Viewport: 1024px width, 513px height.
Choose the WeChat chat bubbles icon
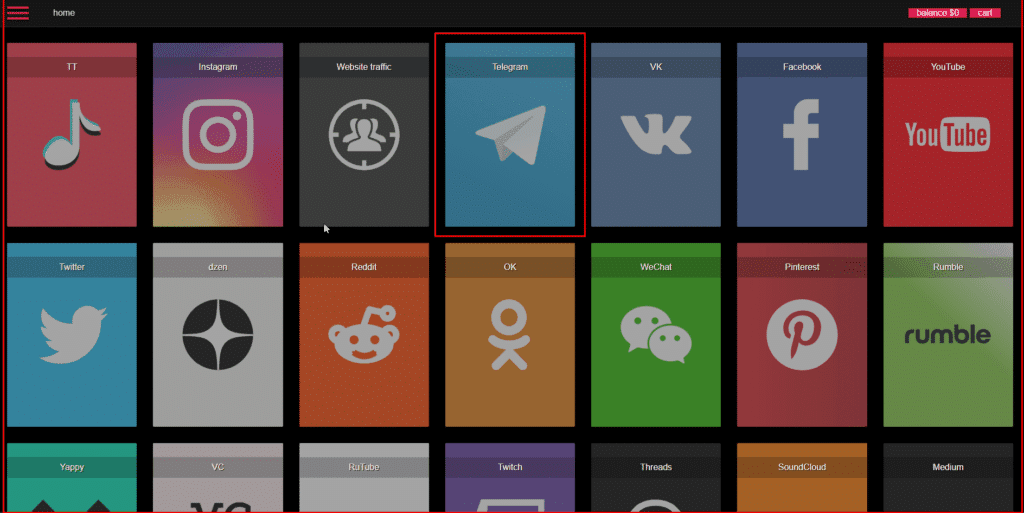point(655,334)
